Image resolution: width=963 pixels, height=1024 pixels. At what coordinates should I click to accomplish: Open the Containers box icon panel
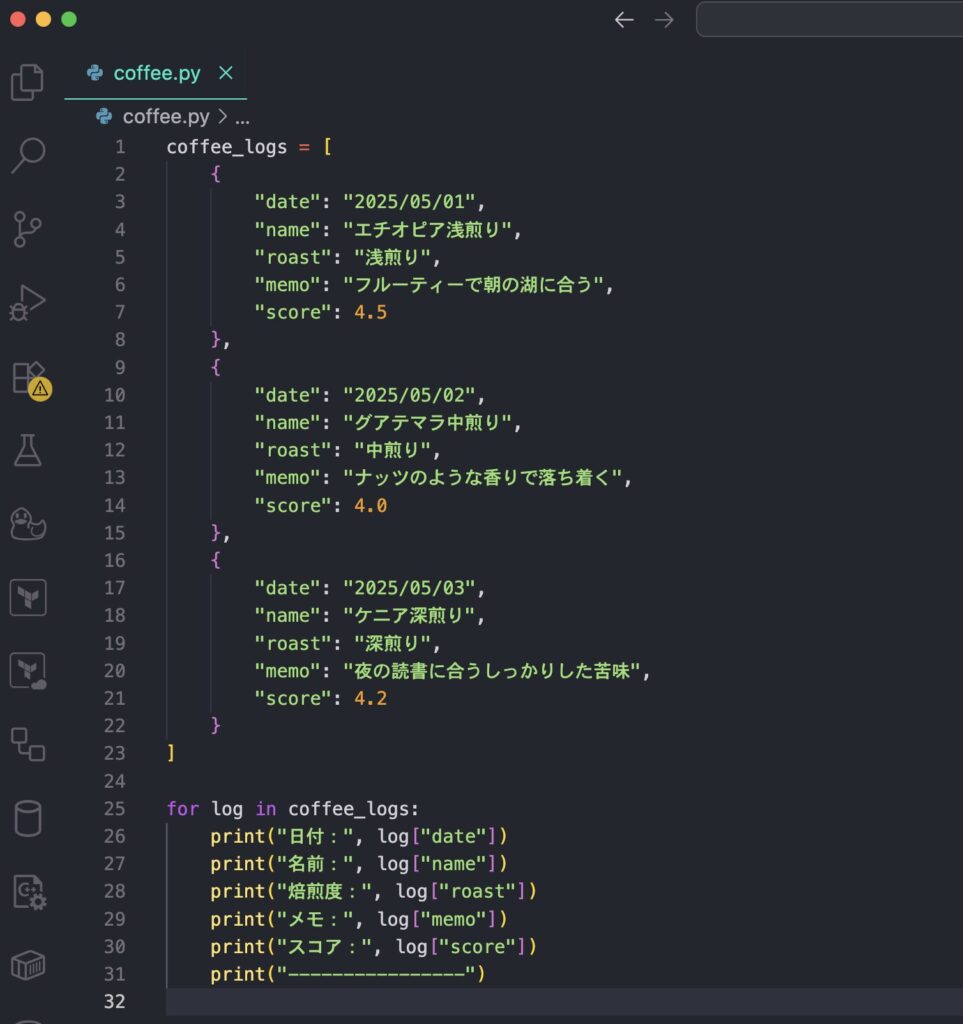pos(28,965)
